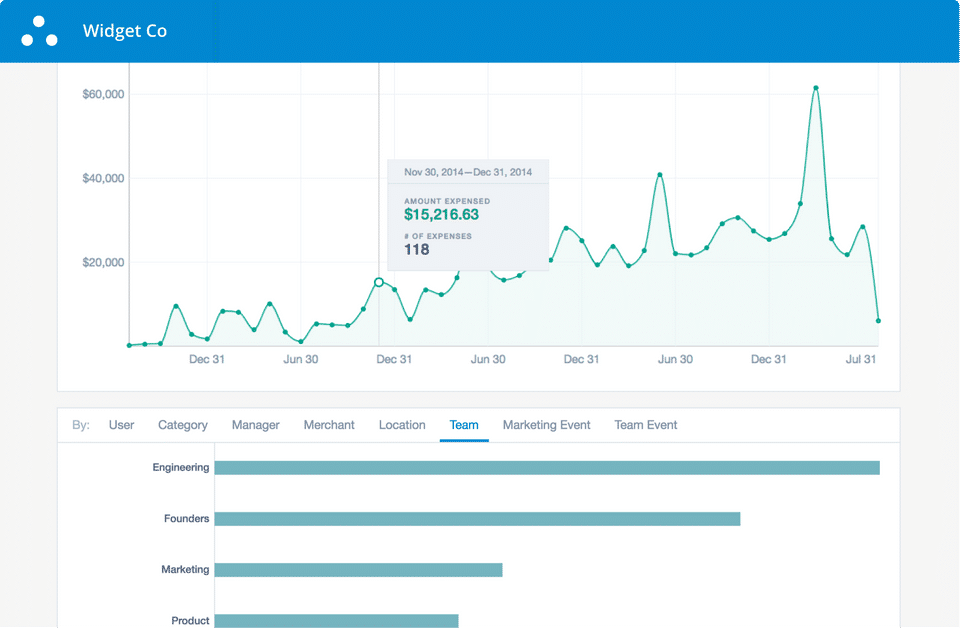The image size is (960, 628).
Task: Open the Manager breakdown tab
Action: 255,425
